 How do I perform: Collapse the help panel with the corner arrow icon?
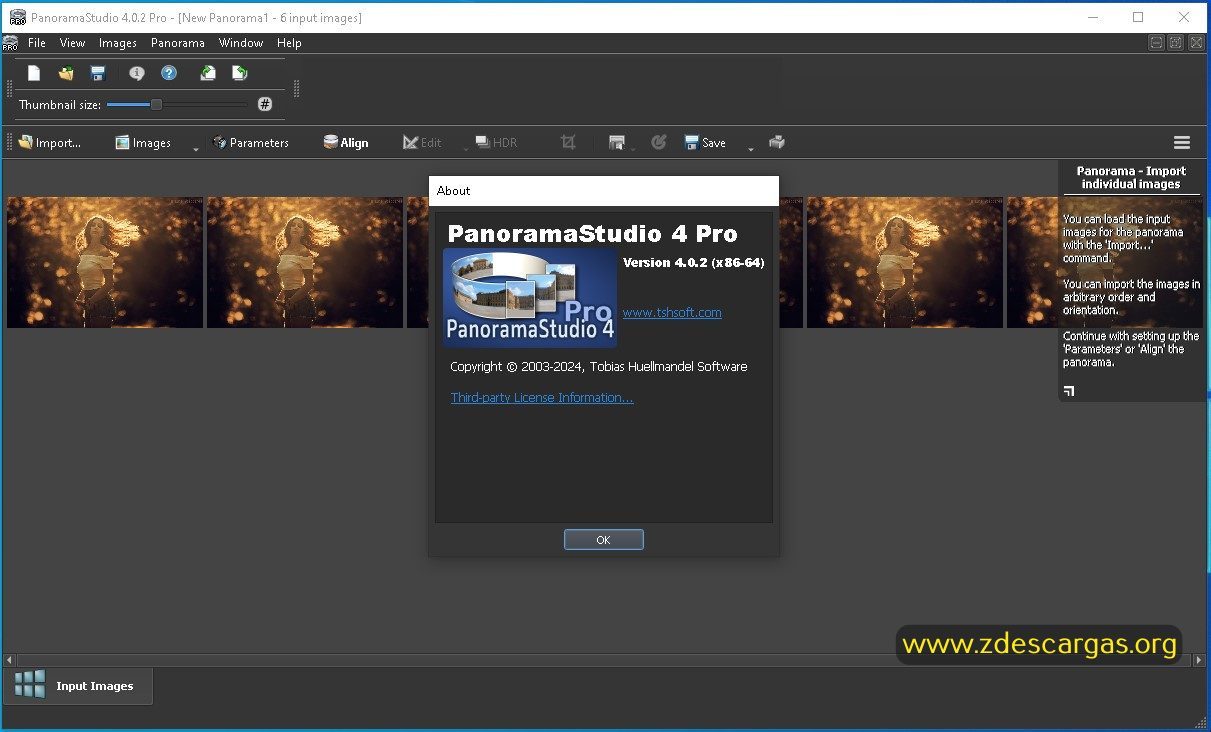[x=1069, y=391]
